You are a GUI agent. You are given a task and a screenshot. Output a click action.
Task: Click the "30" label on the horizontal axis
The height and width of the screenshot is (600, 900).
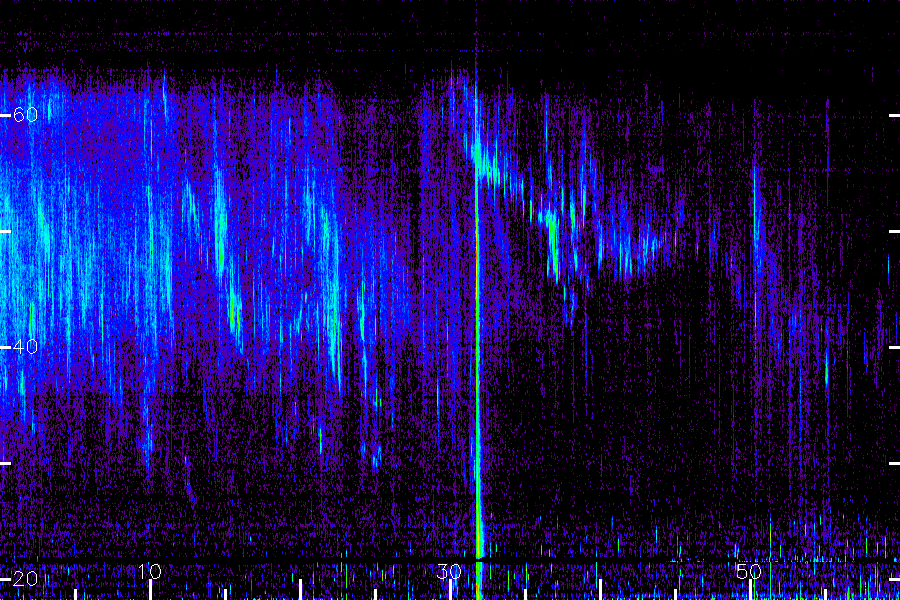[449, 571]
